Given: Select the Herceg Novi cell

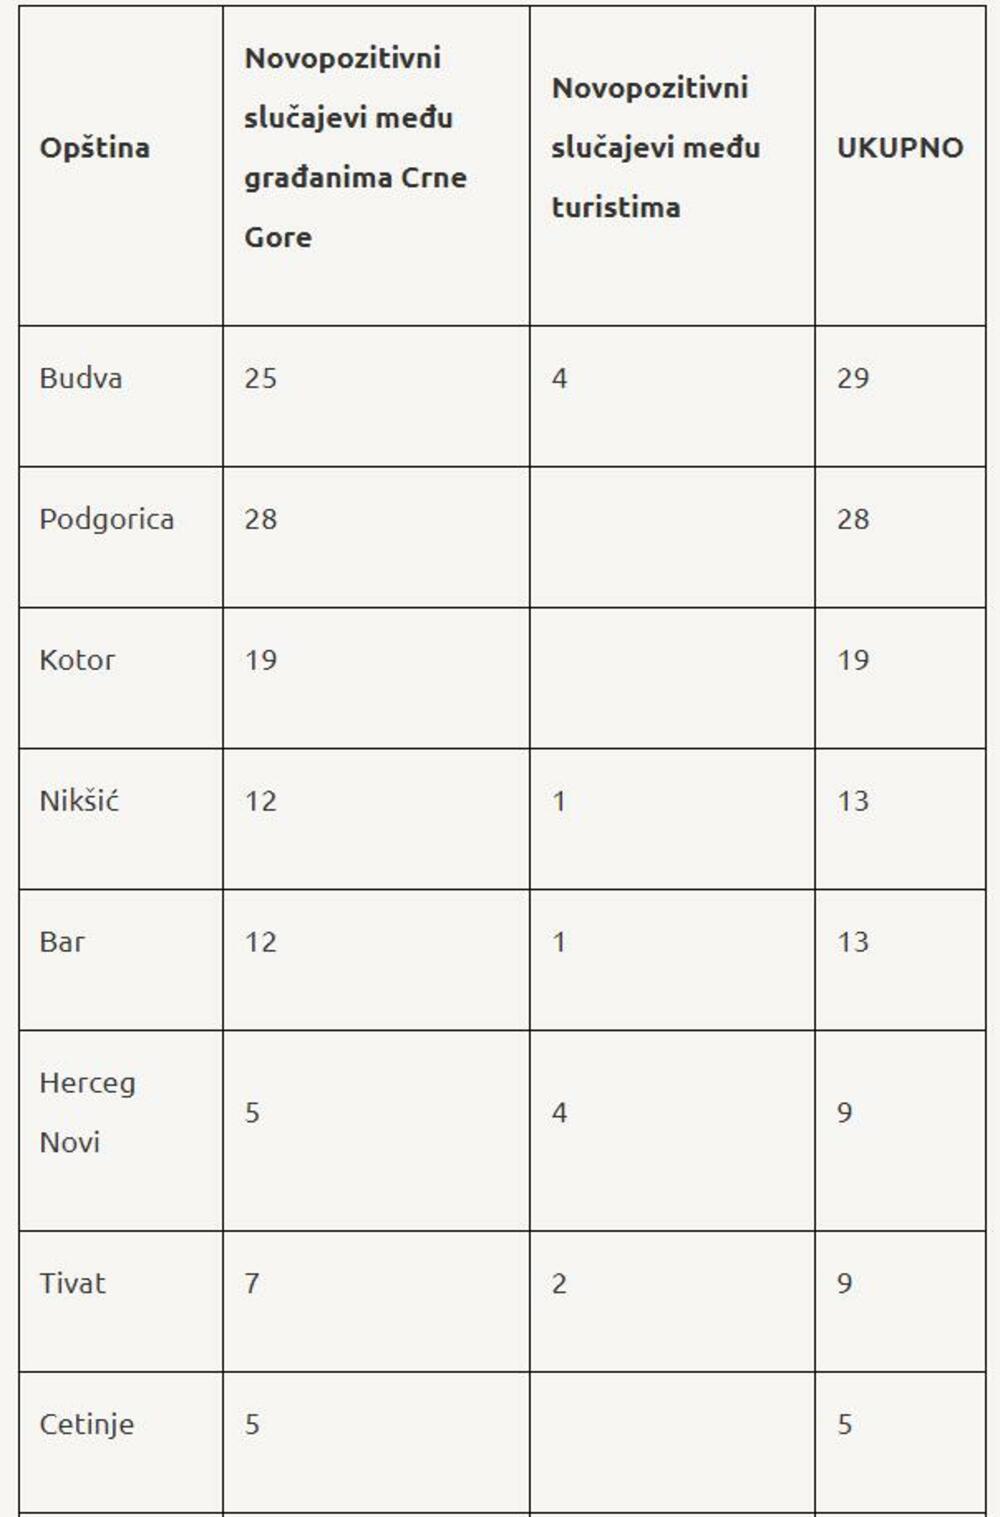Looking at the screenshot, I should (x=87, y=1113).
